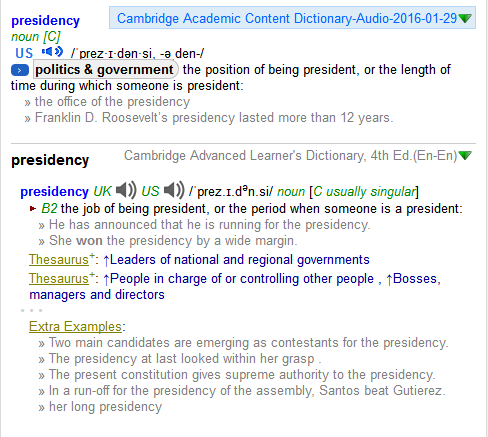Click the black bold presidency heading
The image size is (488, 437).
pyautogui.click(x=50, y=160)
